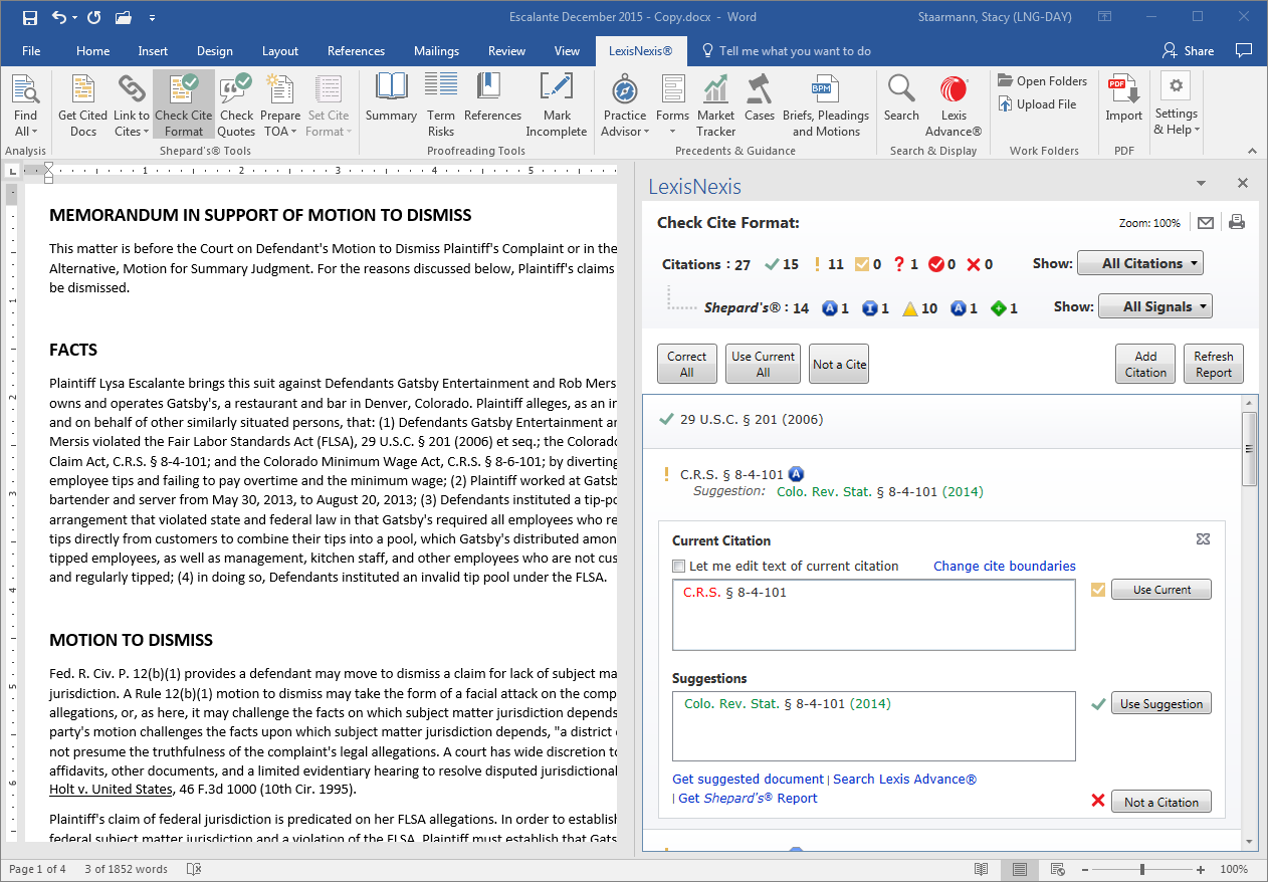Screen dimensions: 1268x882
Task: Save the document using floppy icon
Action: 30,17
